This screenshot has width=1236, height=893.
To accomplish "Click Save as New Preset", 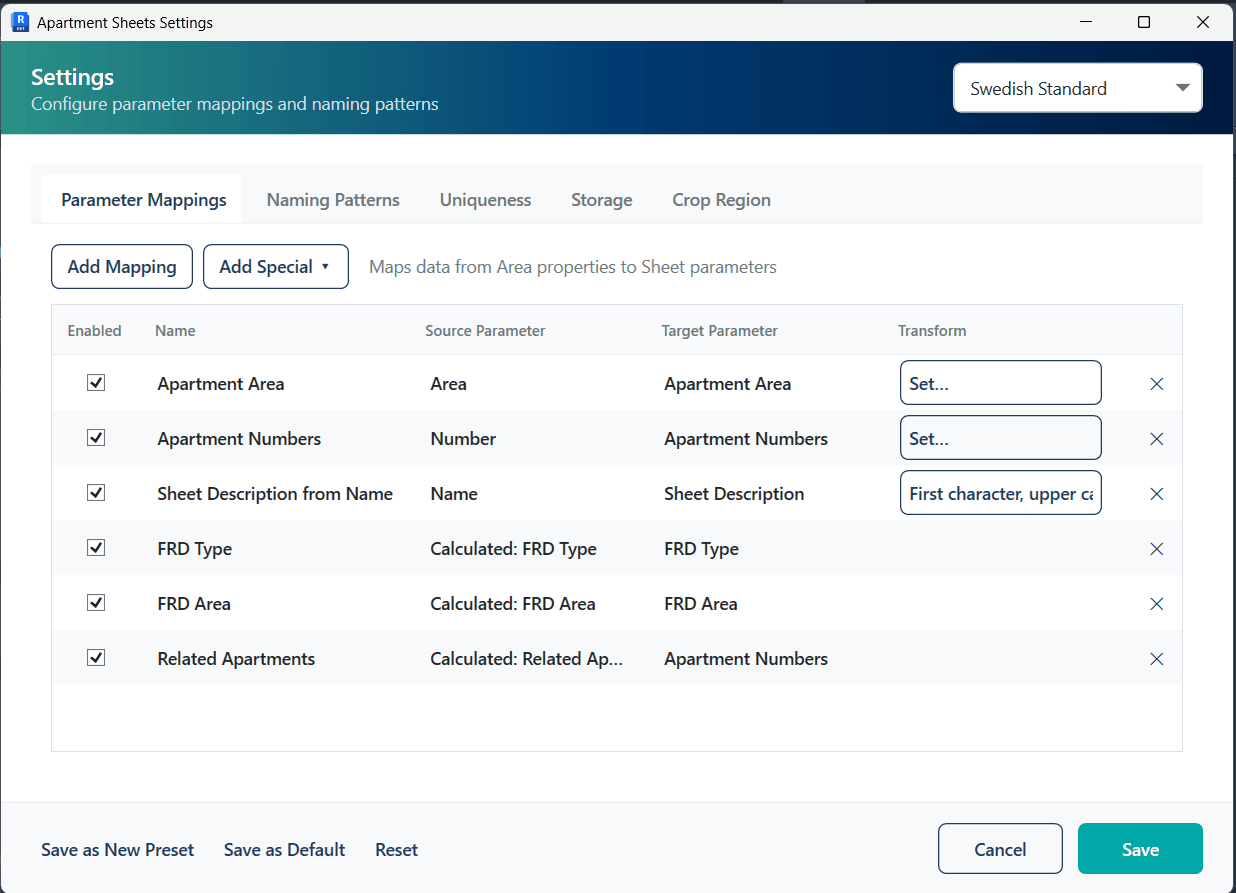I will (118, 850).
